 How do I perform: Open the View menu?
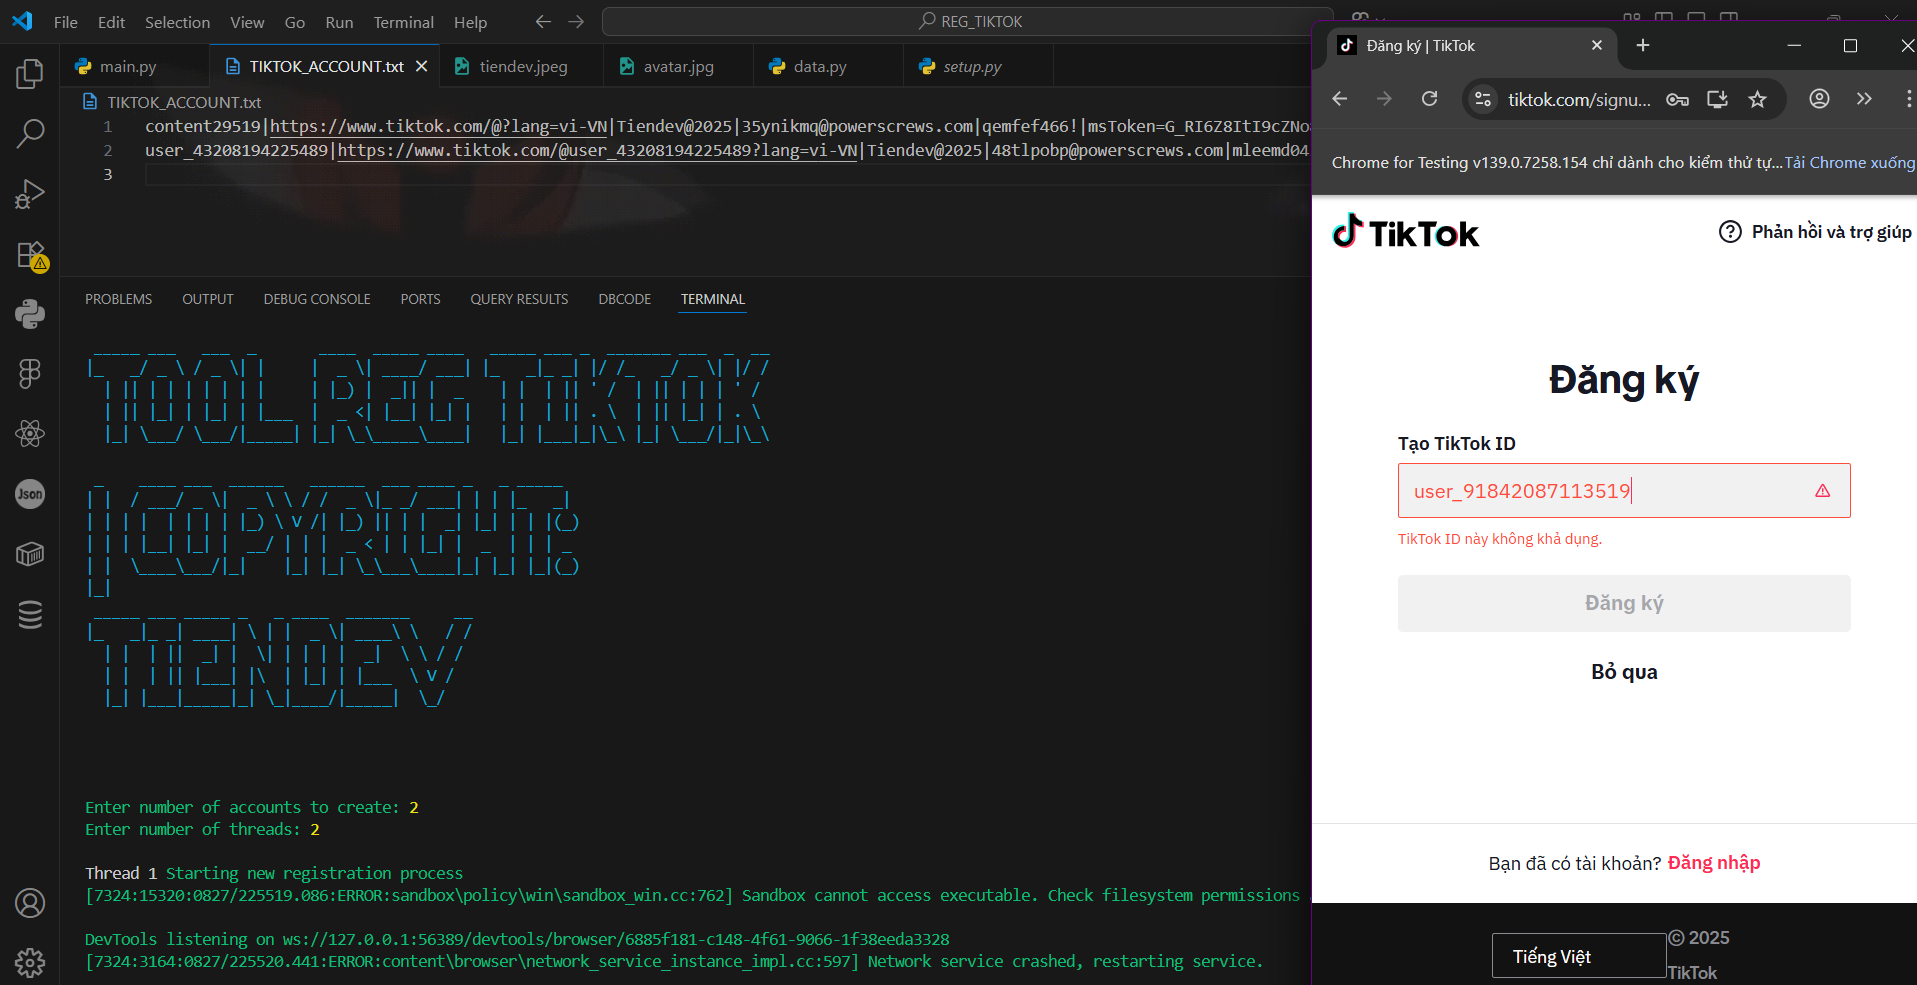(247, 22)
